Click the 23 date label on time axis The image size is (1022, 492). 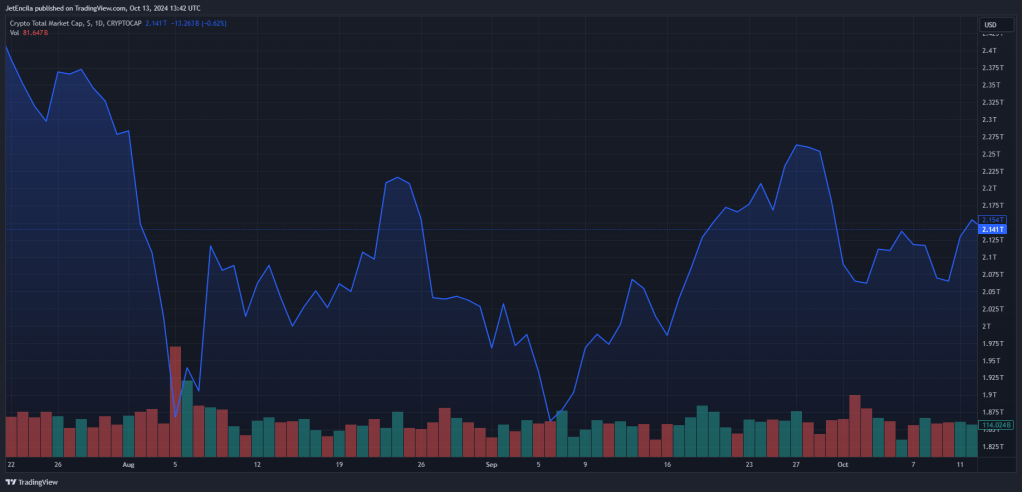749,465
